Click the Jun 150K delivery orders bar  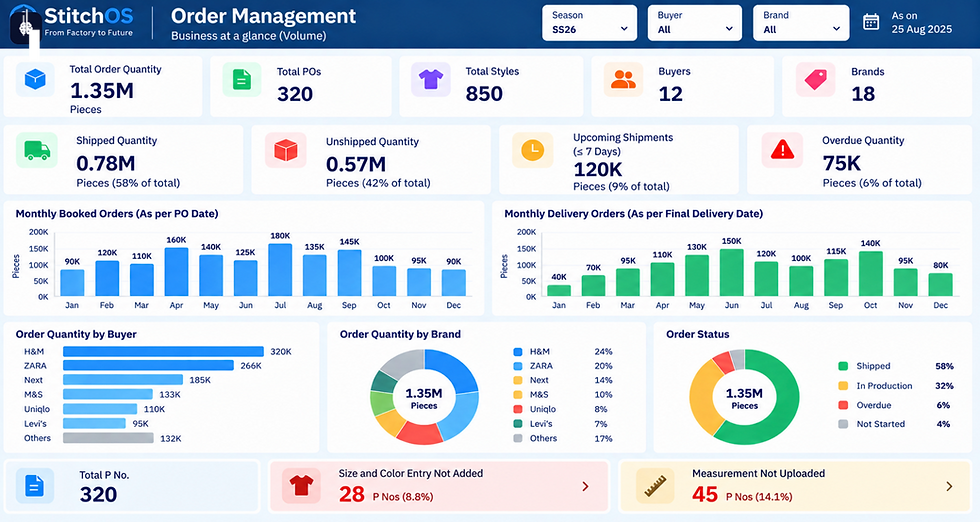point(732,273)
